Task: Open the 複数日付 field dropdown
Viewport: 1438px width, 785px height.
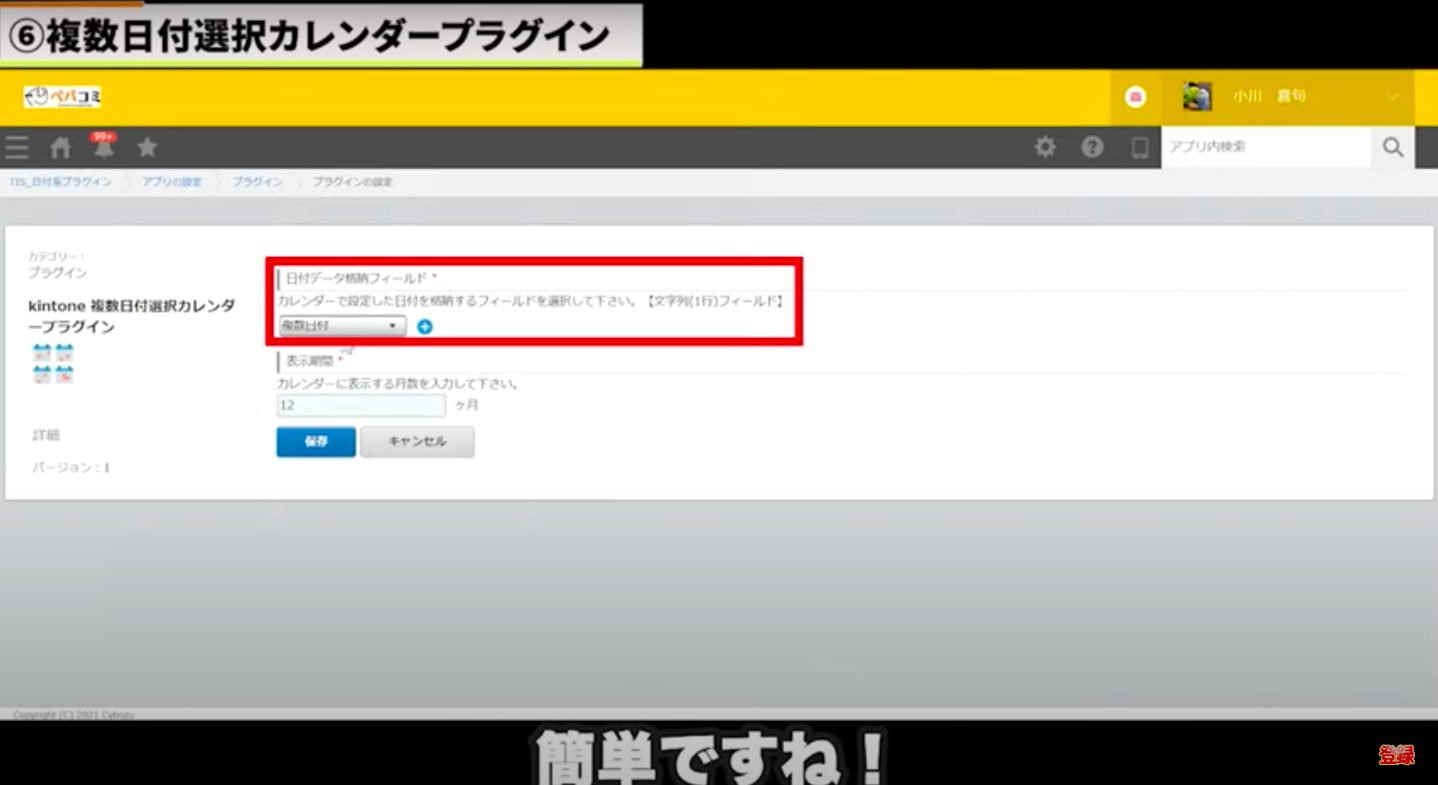Action: click(342, 326)
